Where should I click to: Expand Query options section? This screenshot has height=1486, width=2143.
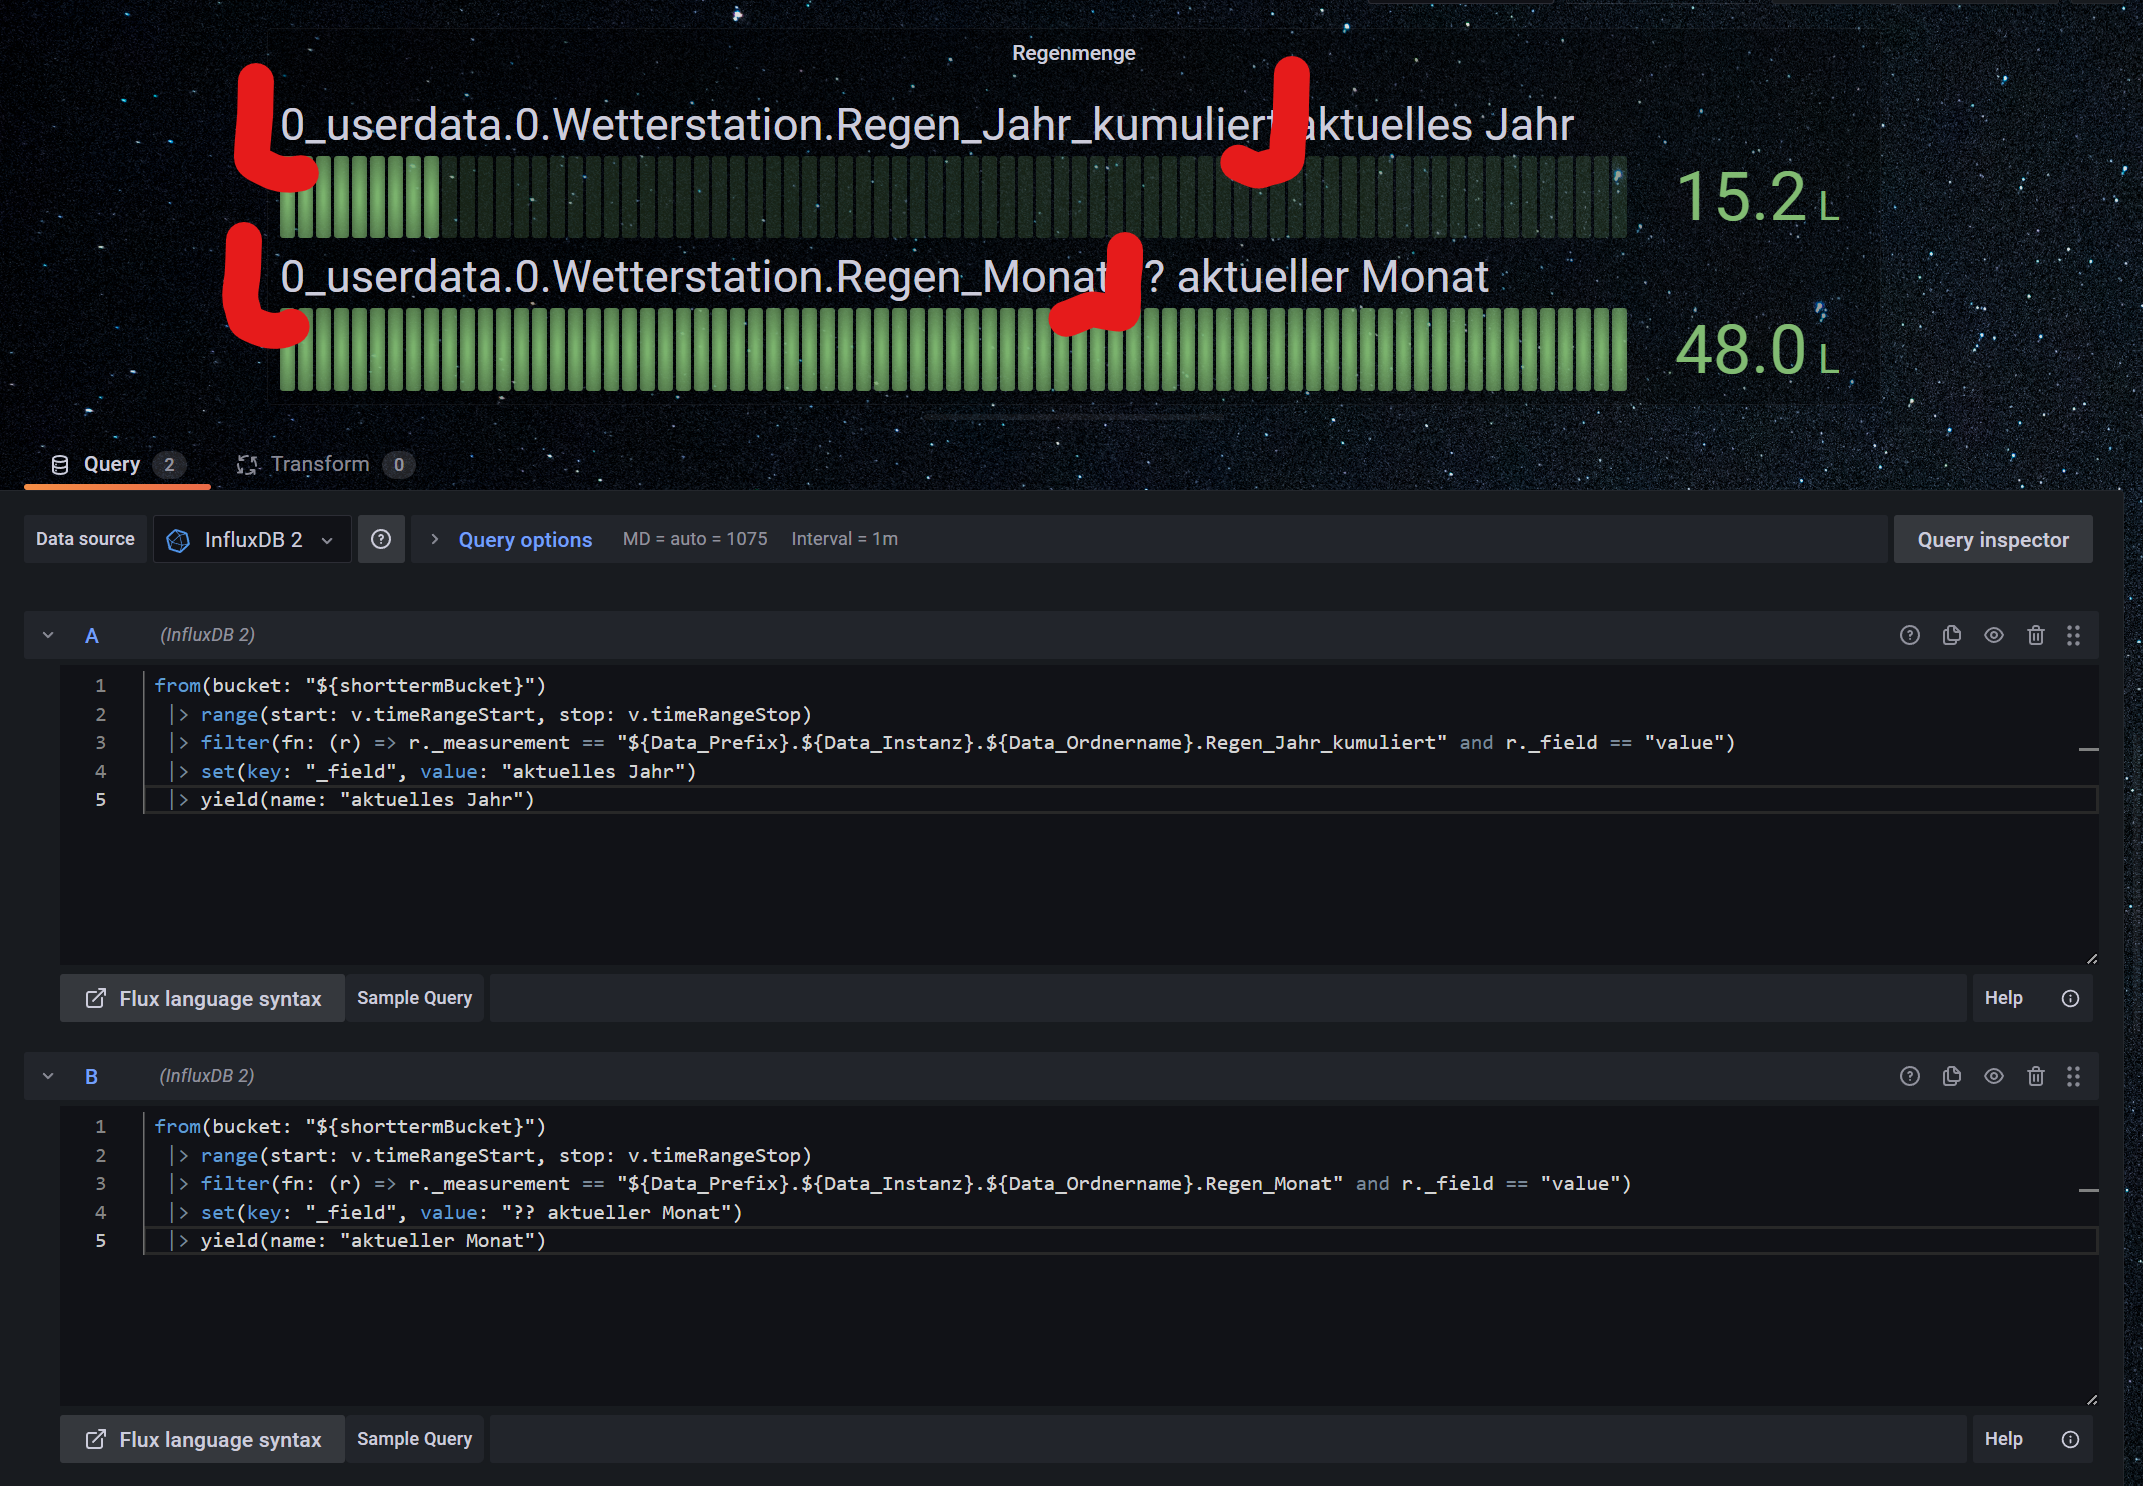524,539
